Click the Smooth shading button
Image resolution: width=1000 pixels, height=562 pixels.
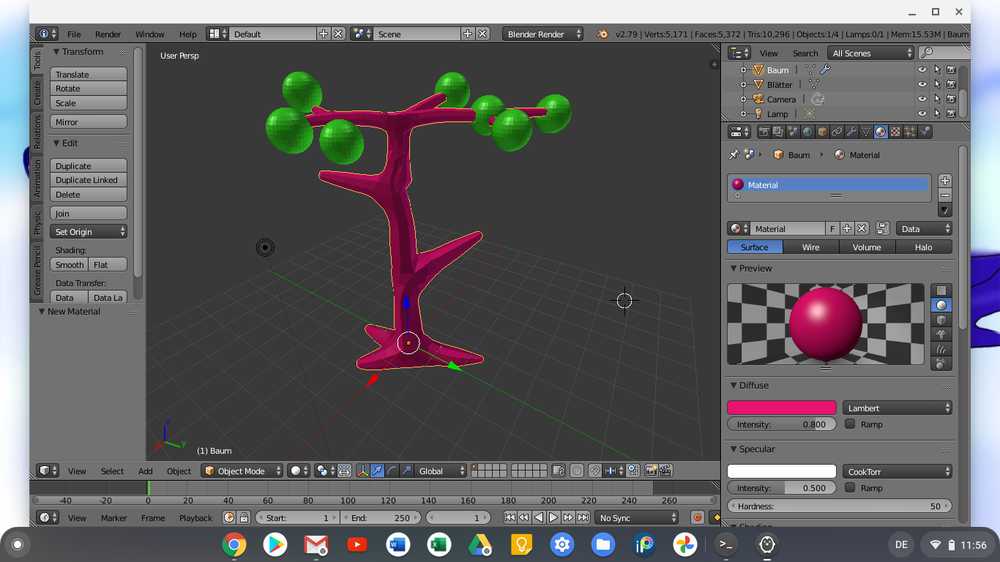pos(69,265)
